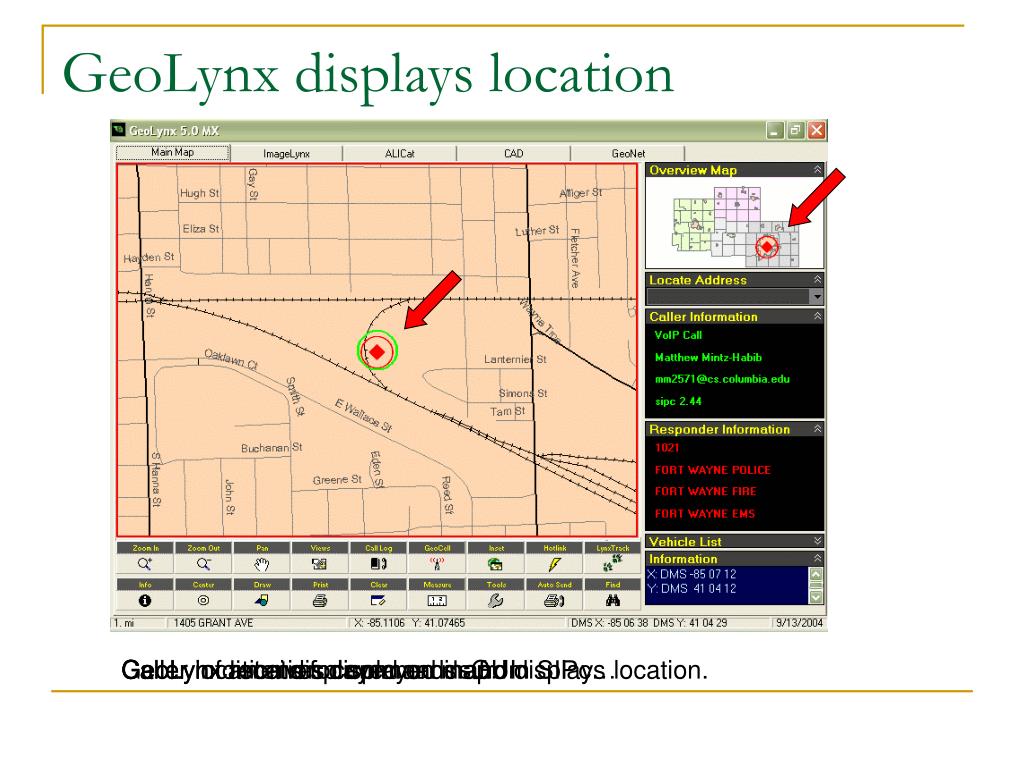Image resolution: width=1024 pixels, height=768 pixels.
Task: Open the Call Log tool
Action: 379,564
